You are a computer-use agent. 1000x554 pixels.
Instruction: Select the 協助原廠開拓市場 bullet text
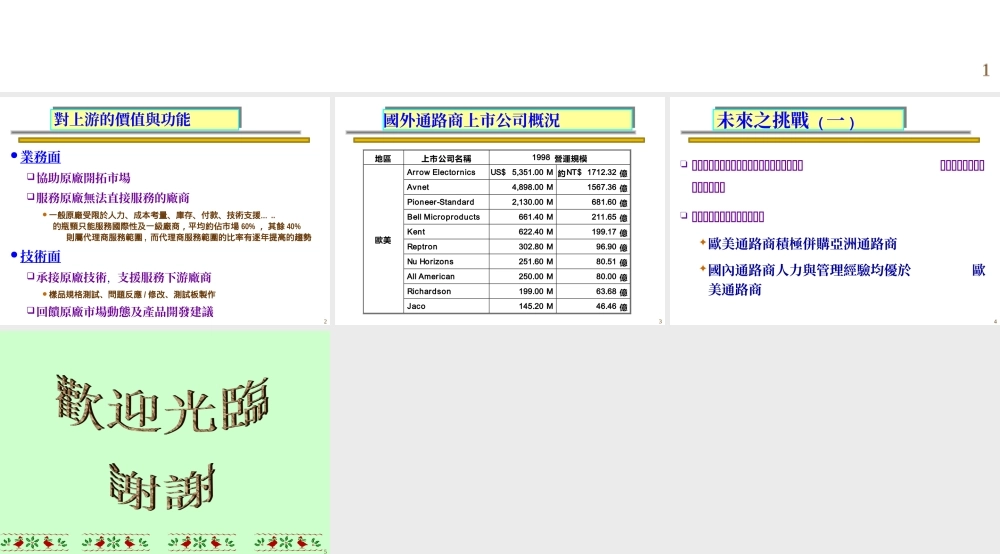pos(83,178)
